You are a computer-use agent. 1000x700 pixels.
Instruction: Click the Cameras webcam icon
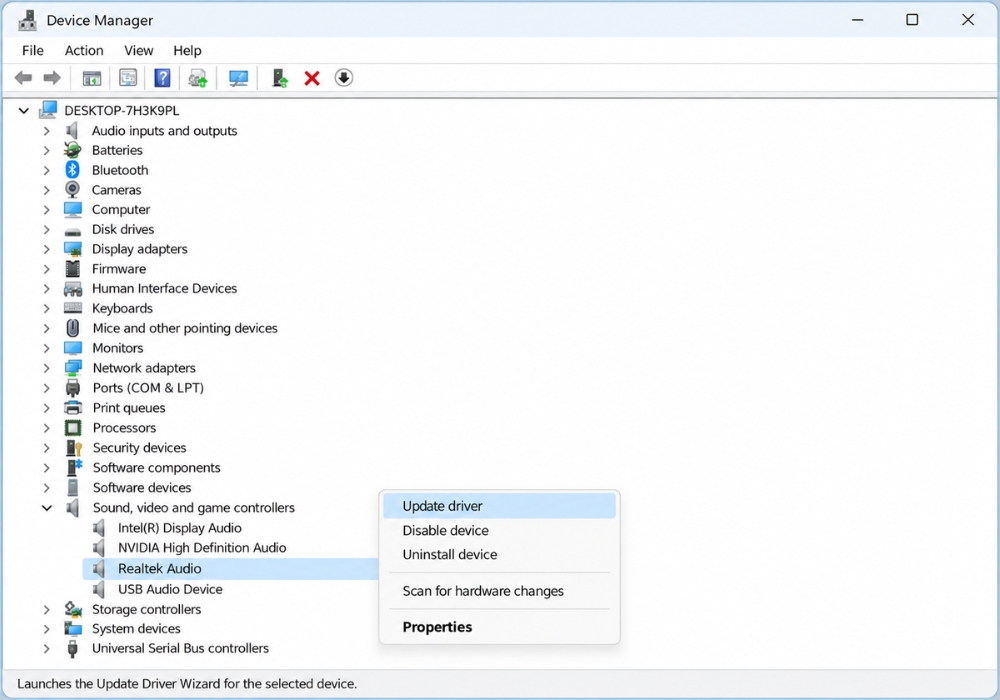pos(73,189)
